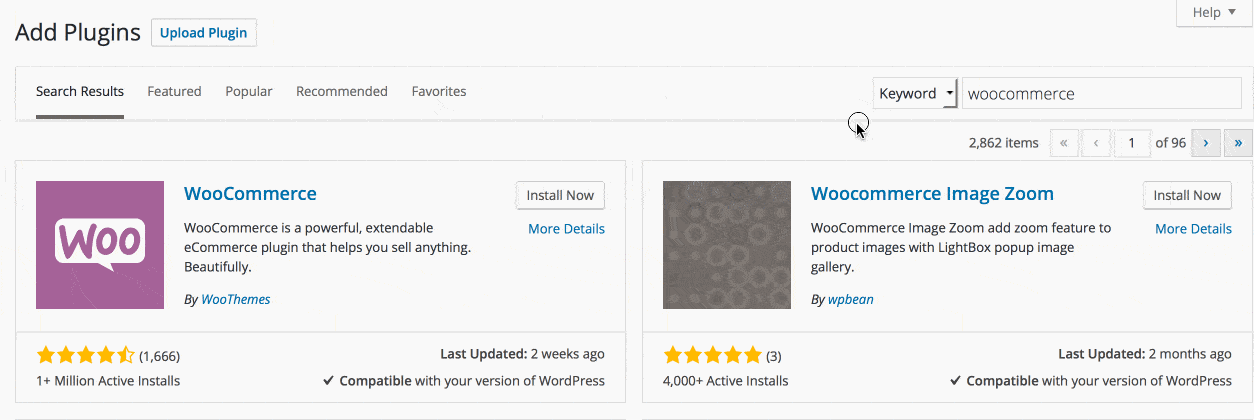Go to the first page arrow
This screenshot has width=1254, height=420.
pos(1063,143)
